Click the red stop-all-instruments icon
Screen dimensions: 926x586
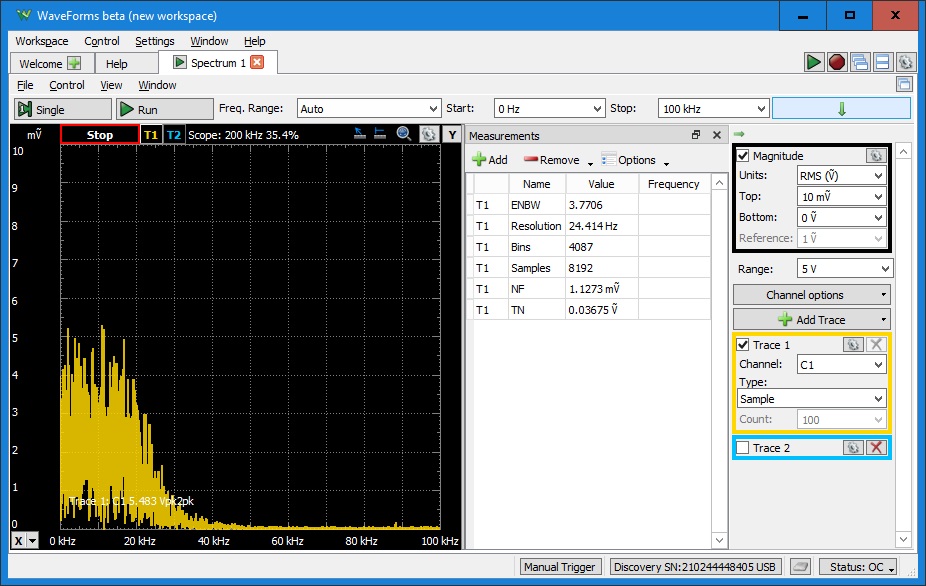tap(837, 62)
